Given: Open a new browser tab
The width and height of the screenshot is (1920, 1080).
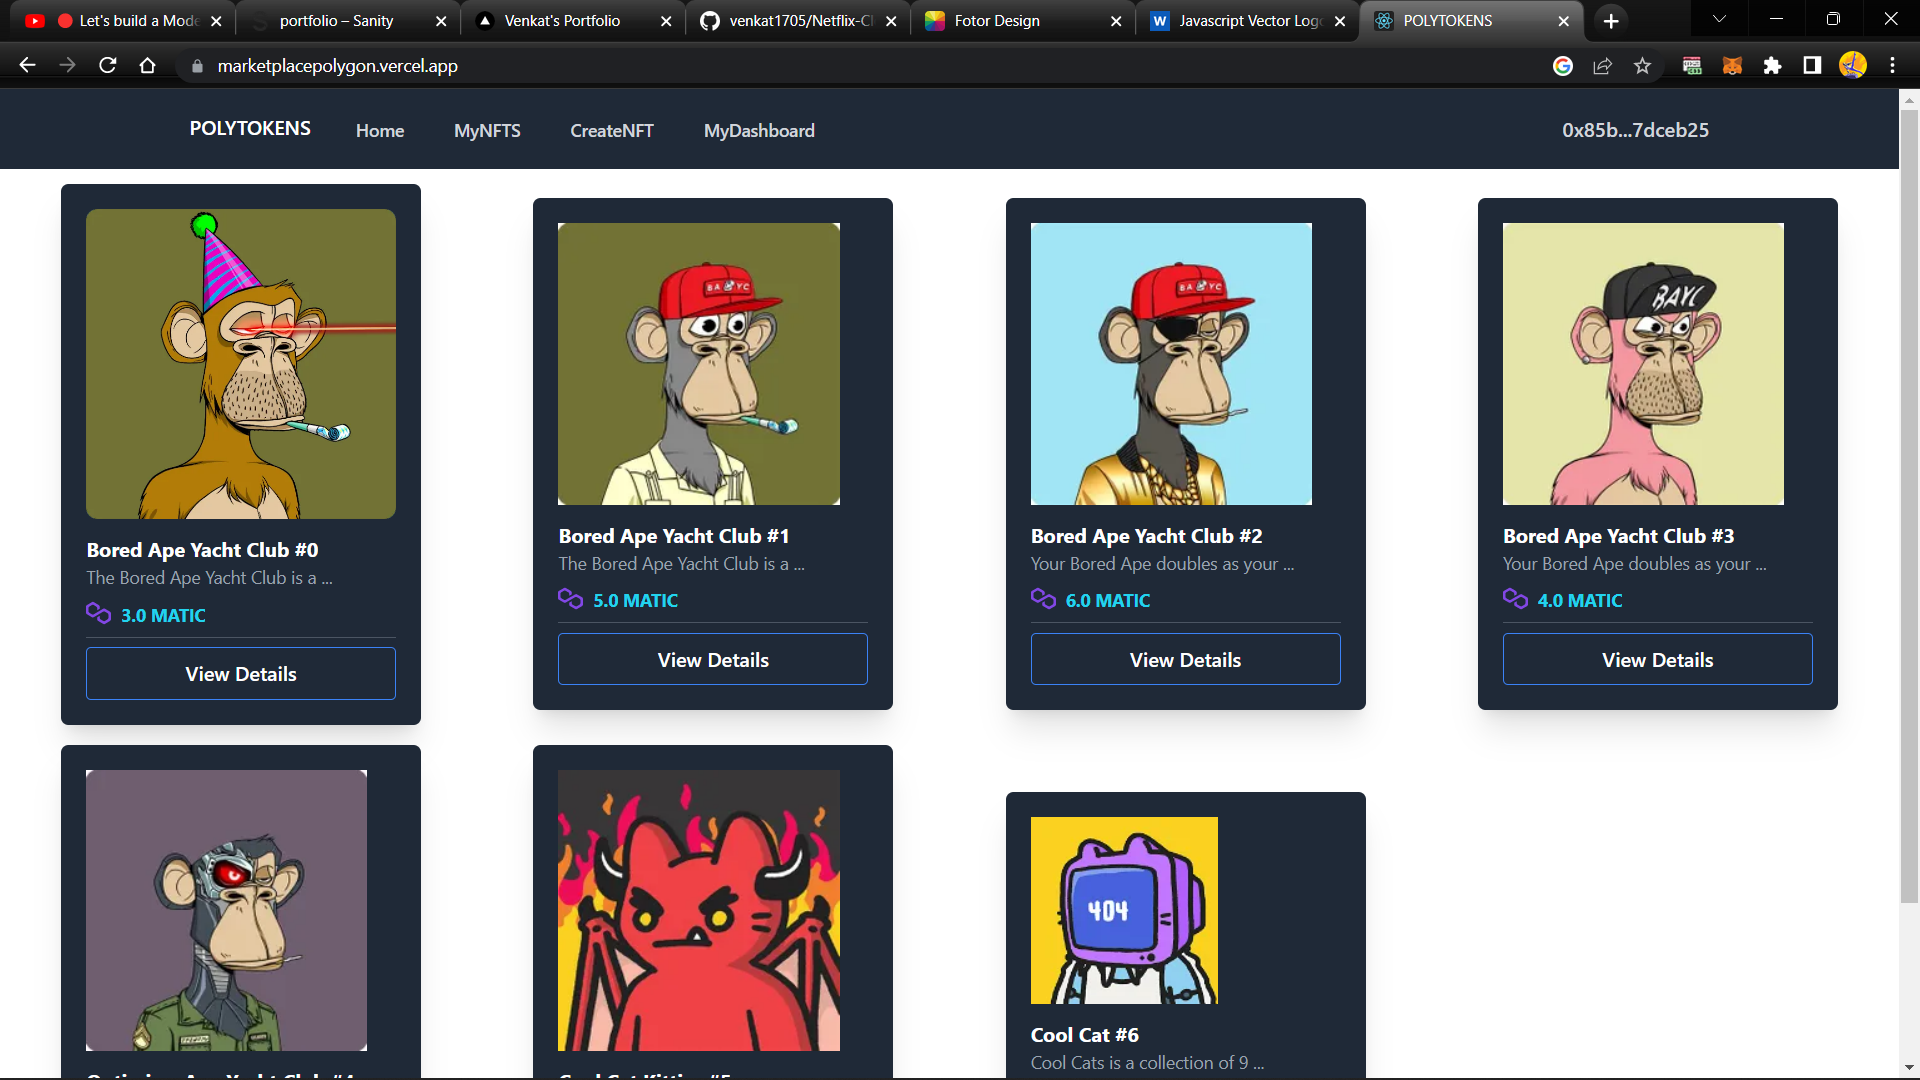Looking at the screenshot, I should pyautogui.click(x=1611, y=21).
